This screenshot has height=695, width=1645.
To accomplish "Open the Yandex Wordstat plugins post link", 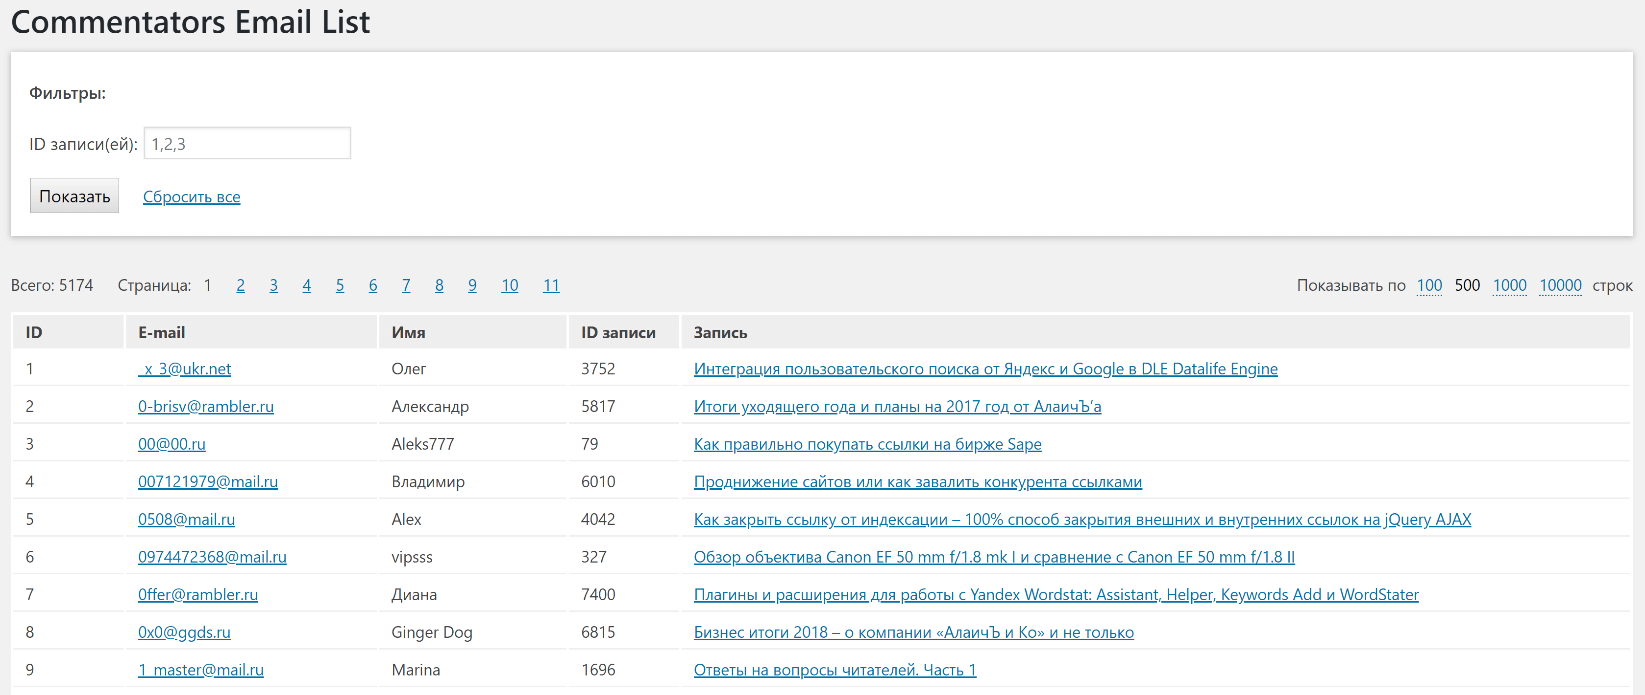I will (x=1056, y=595).
